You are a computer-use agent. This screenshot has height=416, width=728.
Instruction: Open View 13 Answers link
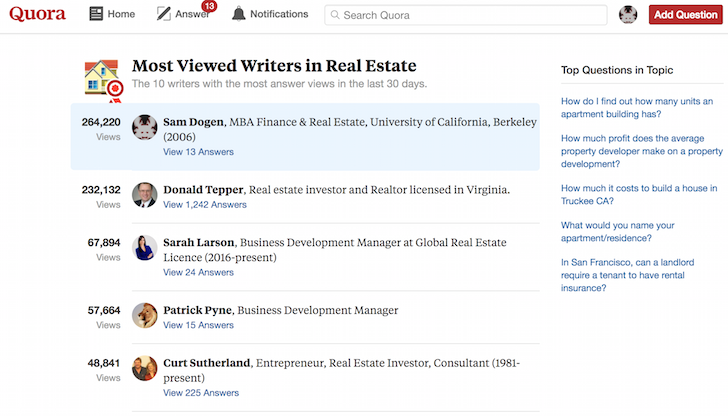(x=198, y=152)
